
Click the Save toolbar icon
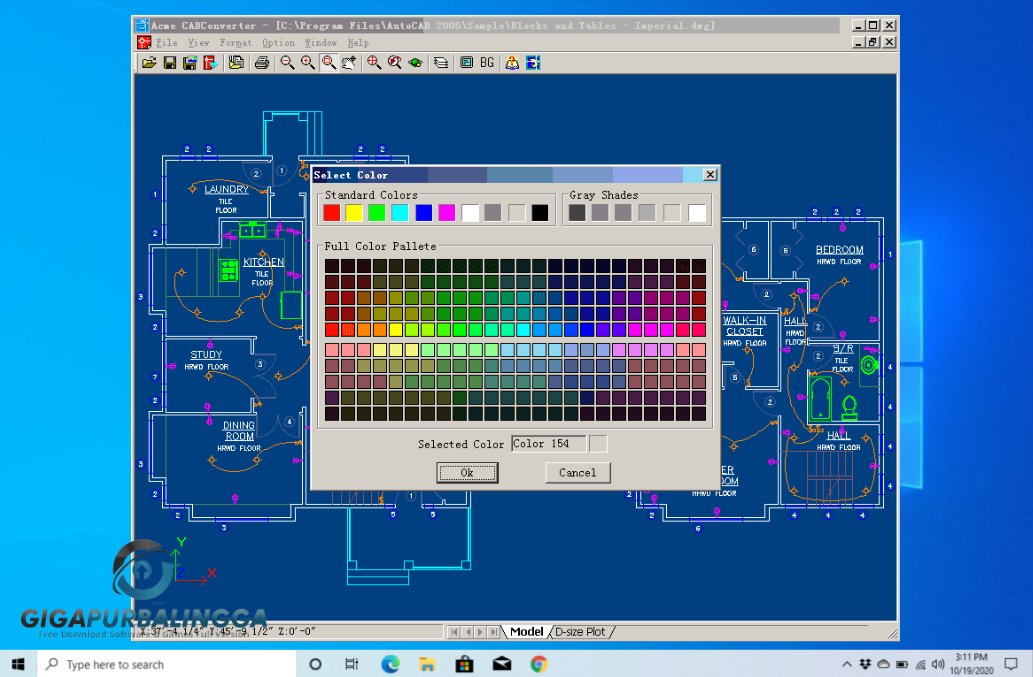pos(170,62)
